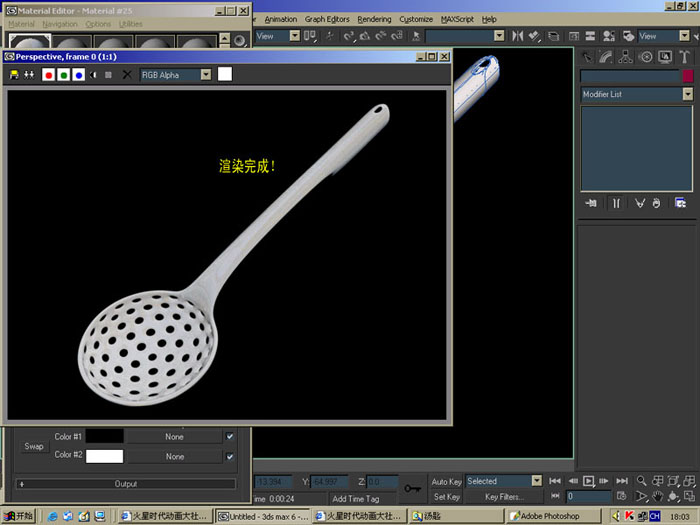Click the crimson object color swatch
Viewport: 700px width, 525px height.
688,76
